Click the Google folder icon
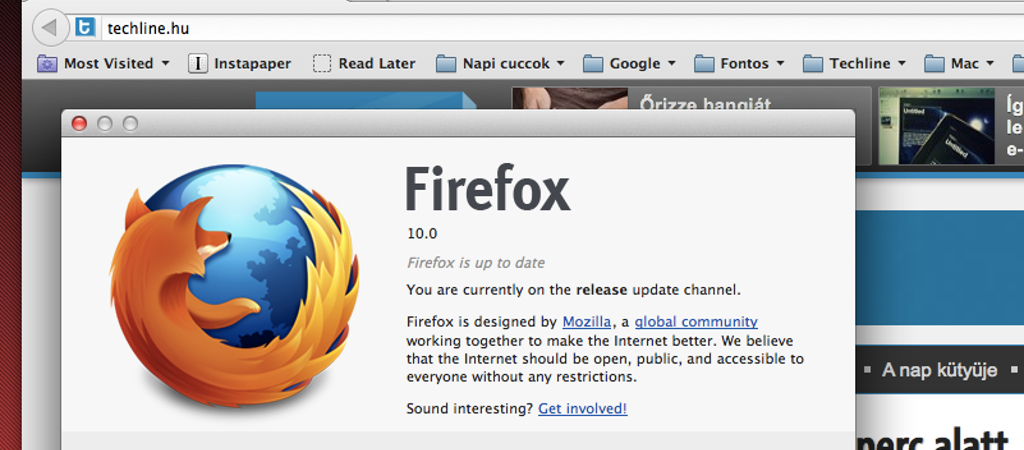 click(x=592, y=63)
